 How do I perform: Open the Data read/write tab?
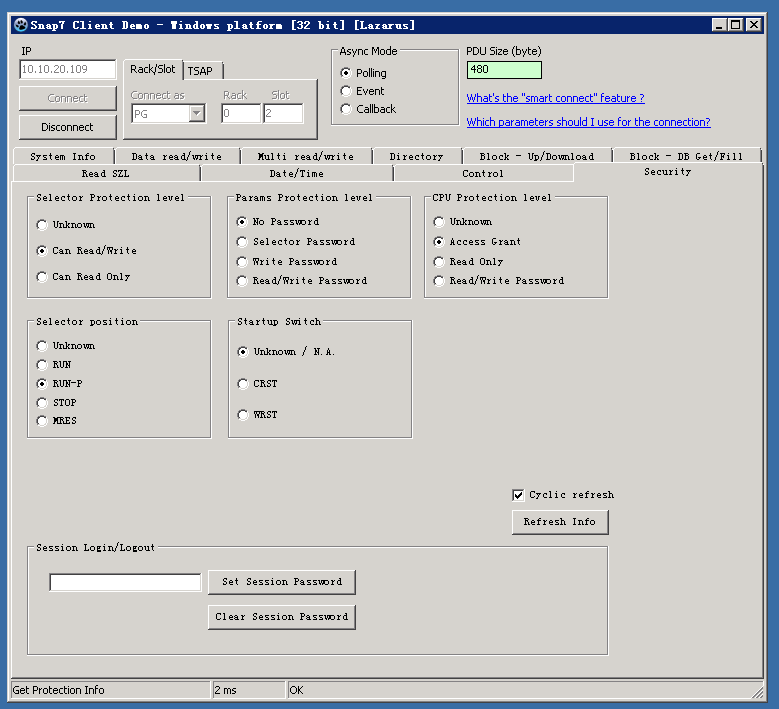177,157
